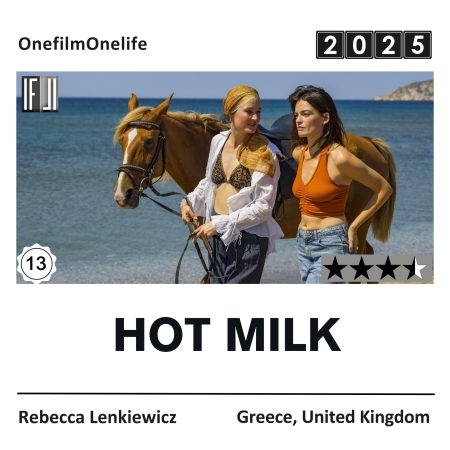Select the second rating star
This screenshot has height=450, width=450.
[x=361, y=268]
